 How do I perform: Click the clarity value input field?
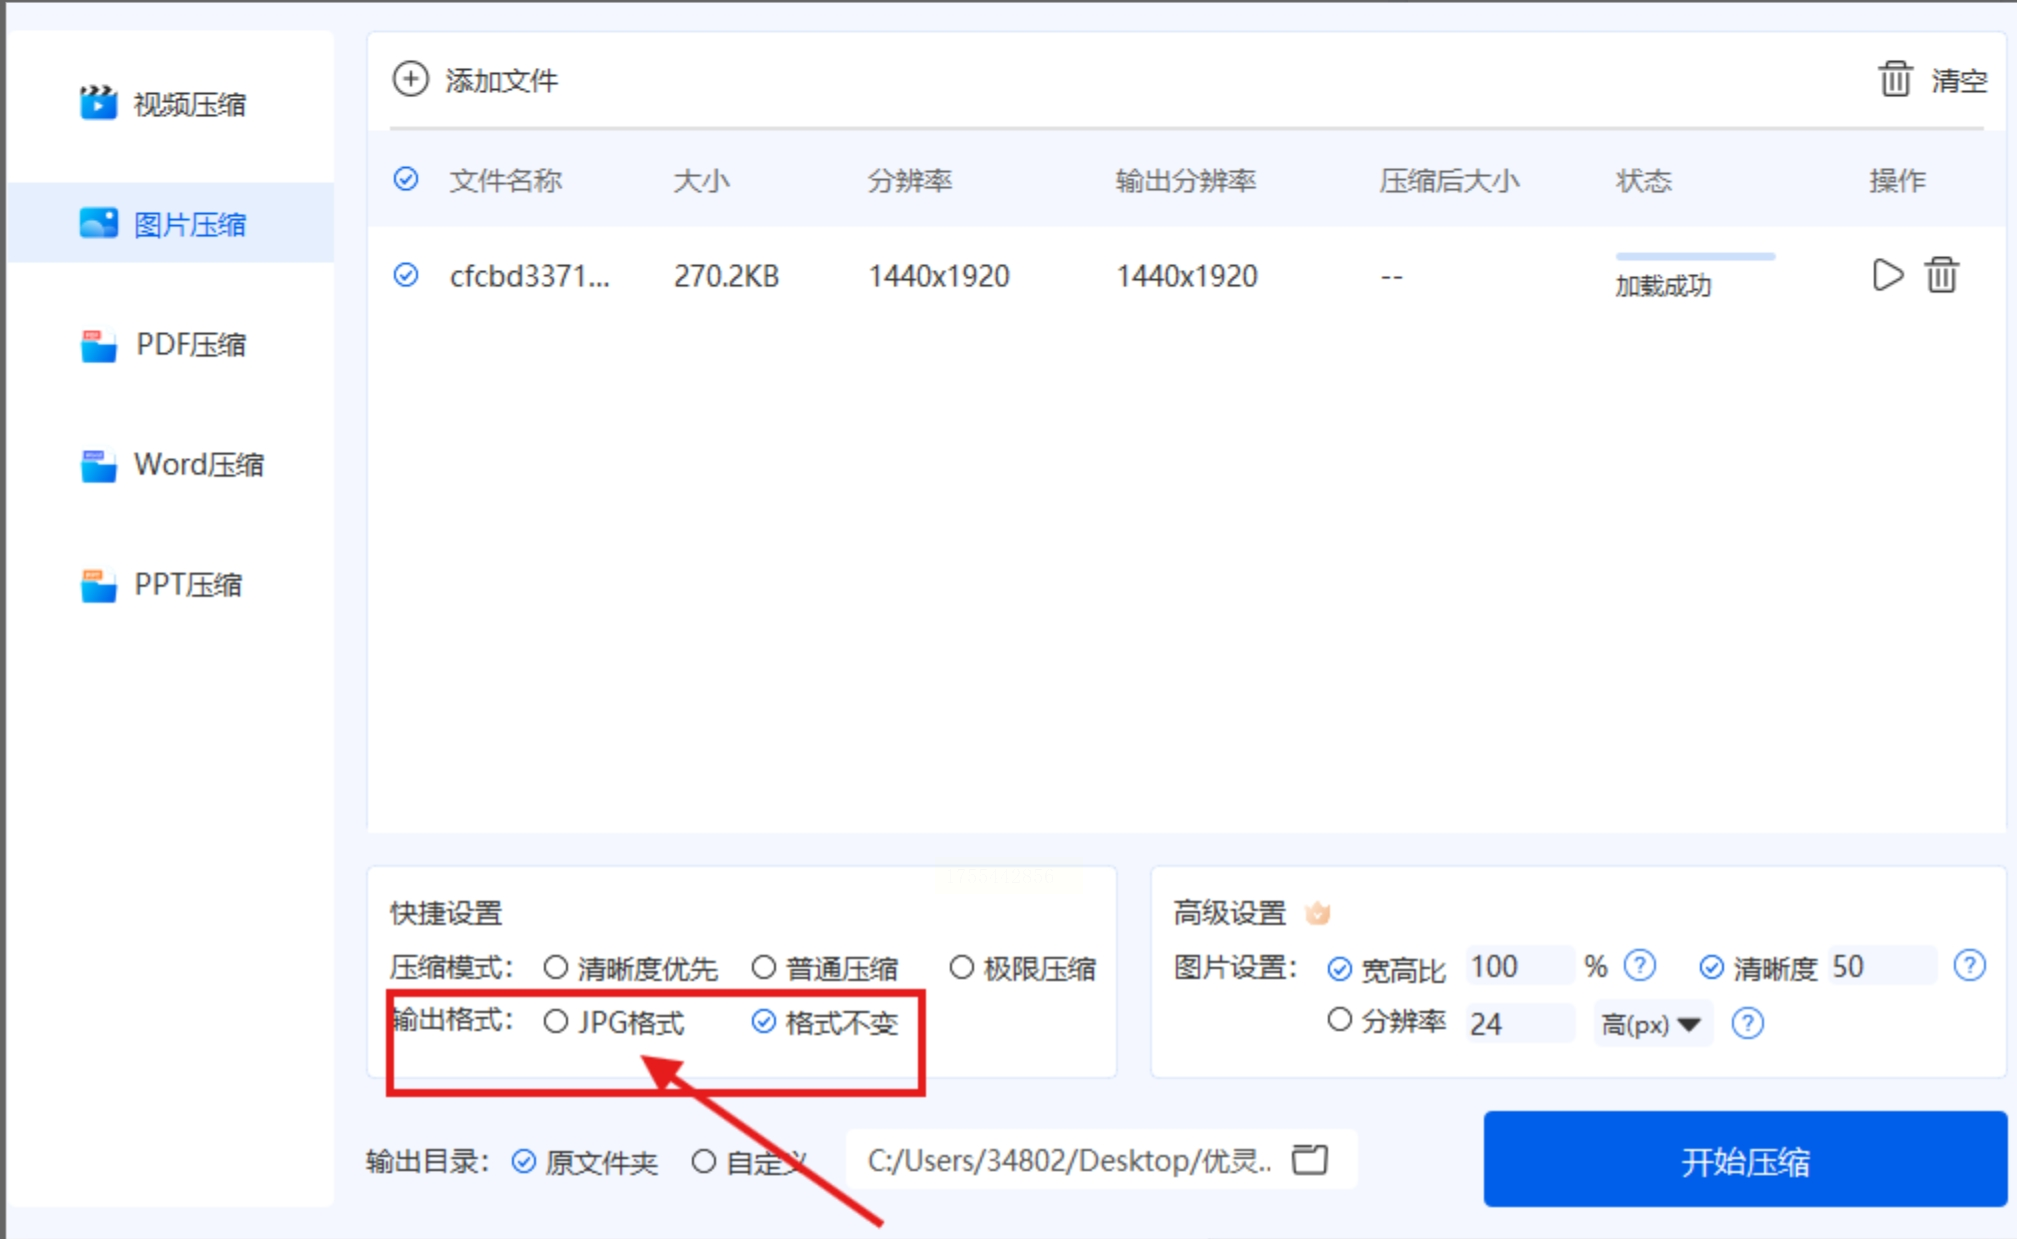click(1880, 967)
